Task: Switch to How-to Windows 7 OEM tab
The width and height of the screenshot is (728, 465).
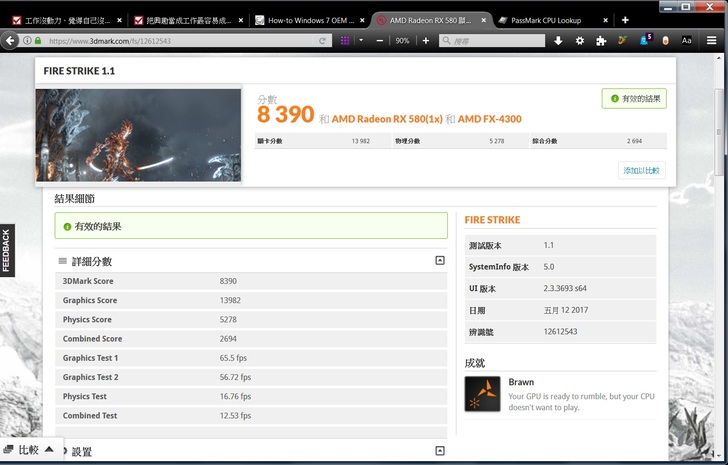Action: click(310, 20)
